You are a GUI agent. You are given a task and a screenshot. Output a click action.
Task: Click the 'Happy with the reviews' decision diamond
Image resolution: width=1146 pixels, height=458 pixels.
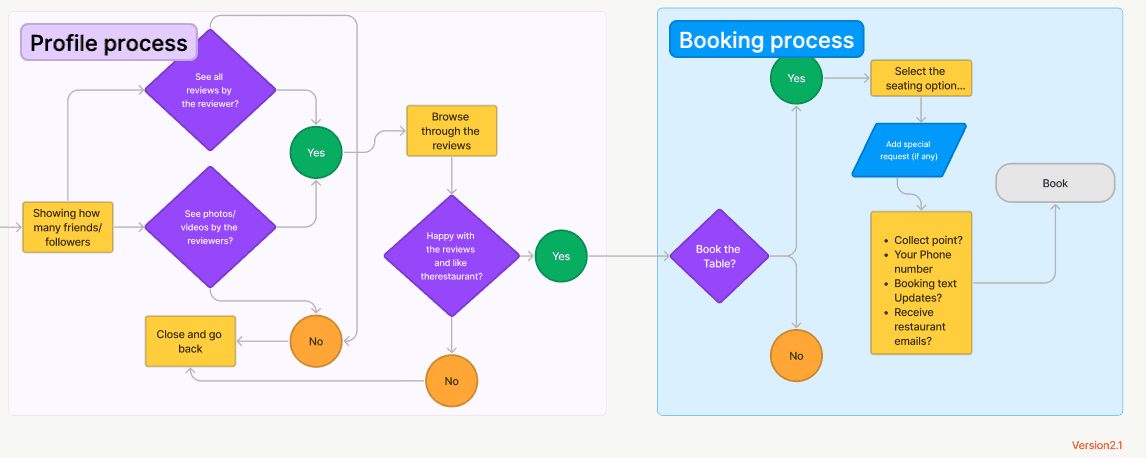(452, 256)
